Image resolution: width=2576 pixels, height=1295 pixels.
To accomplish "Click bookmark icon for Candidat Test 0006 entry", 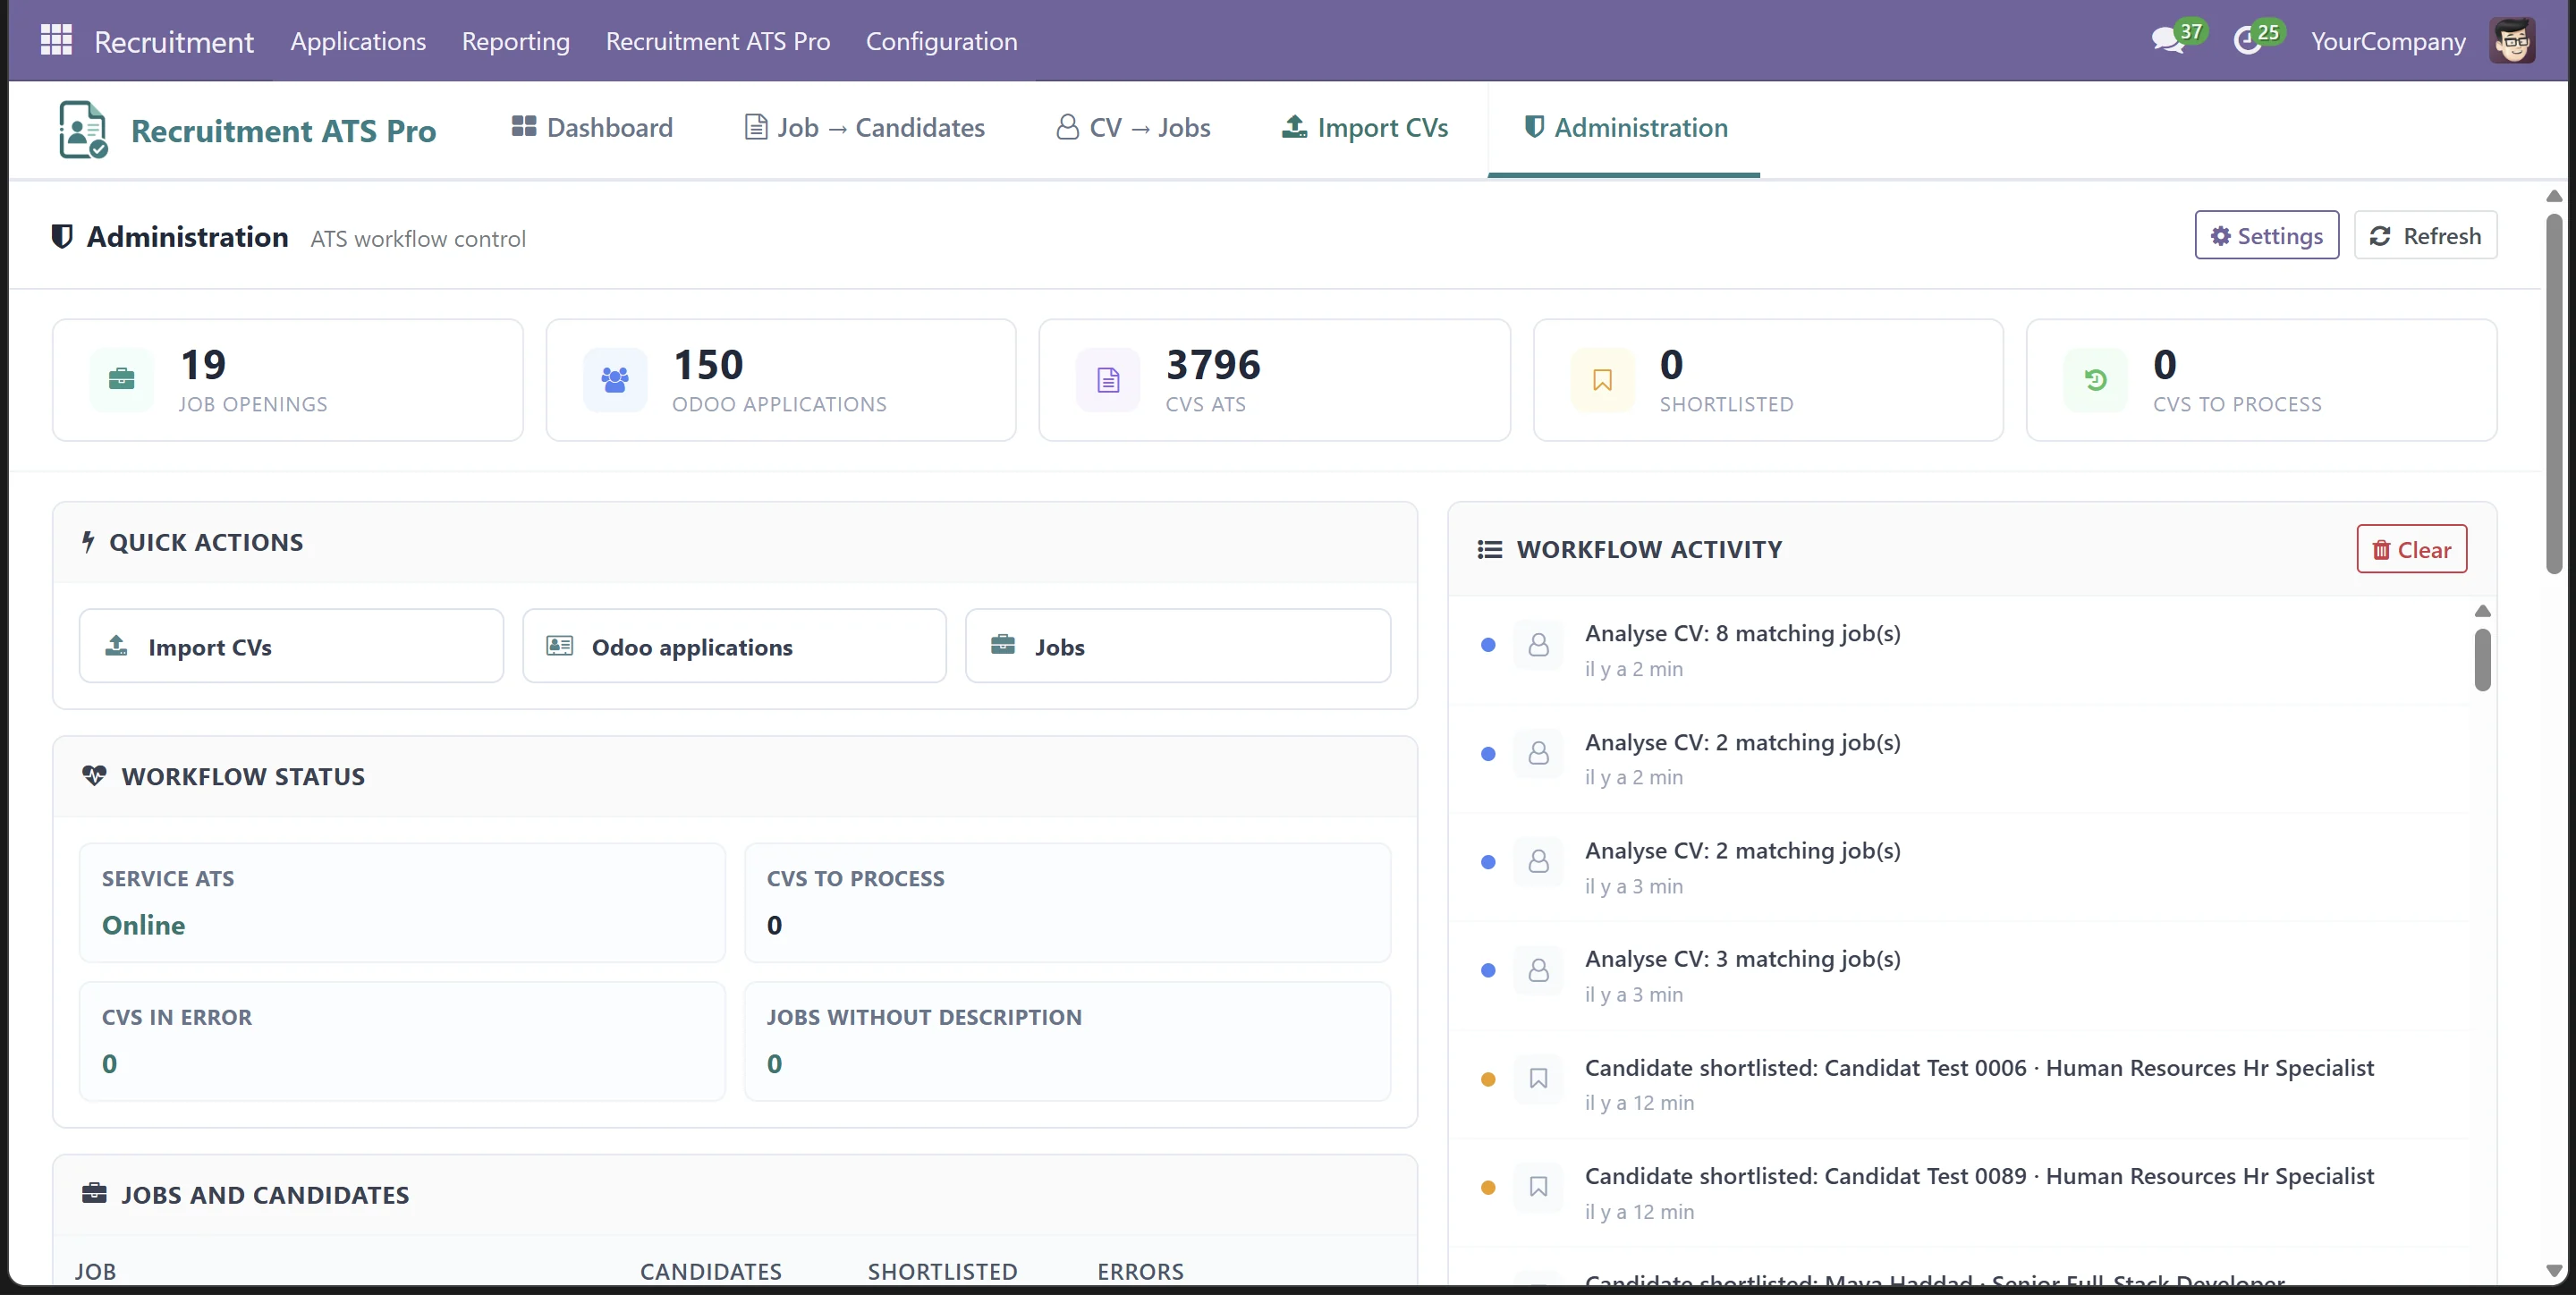I will tap(1538, 1079).
